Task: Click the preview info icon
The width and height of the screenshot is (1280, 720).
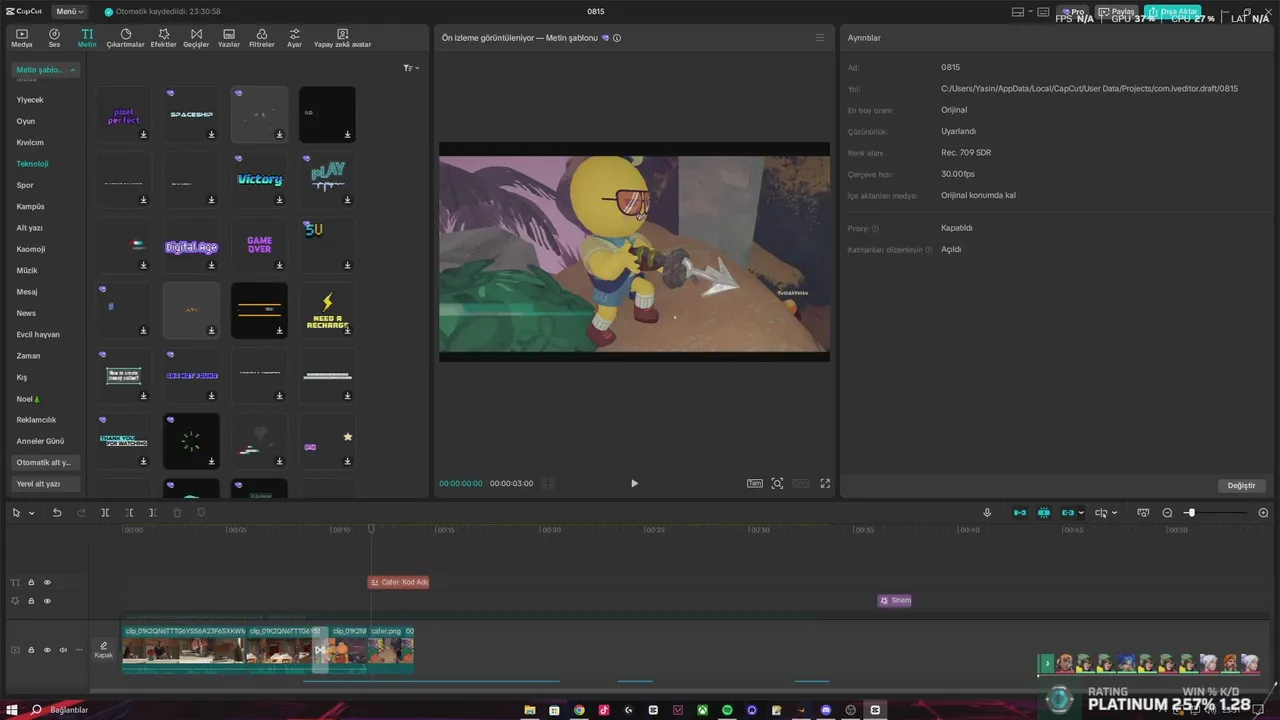Action: click(x=617, y=38)
